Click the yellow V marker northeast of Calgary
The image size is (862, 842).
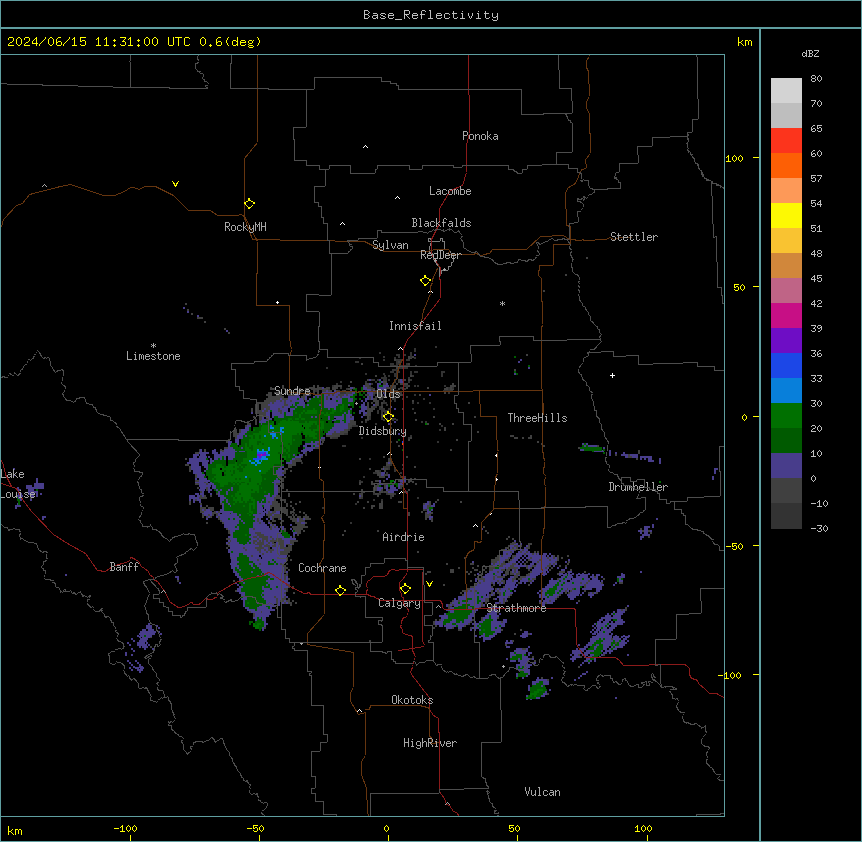[429, 584]
